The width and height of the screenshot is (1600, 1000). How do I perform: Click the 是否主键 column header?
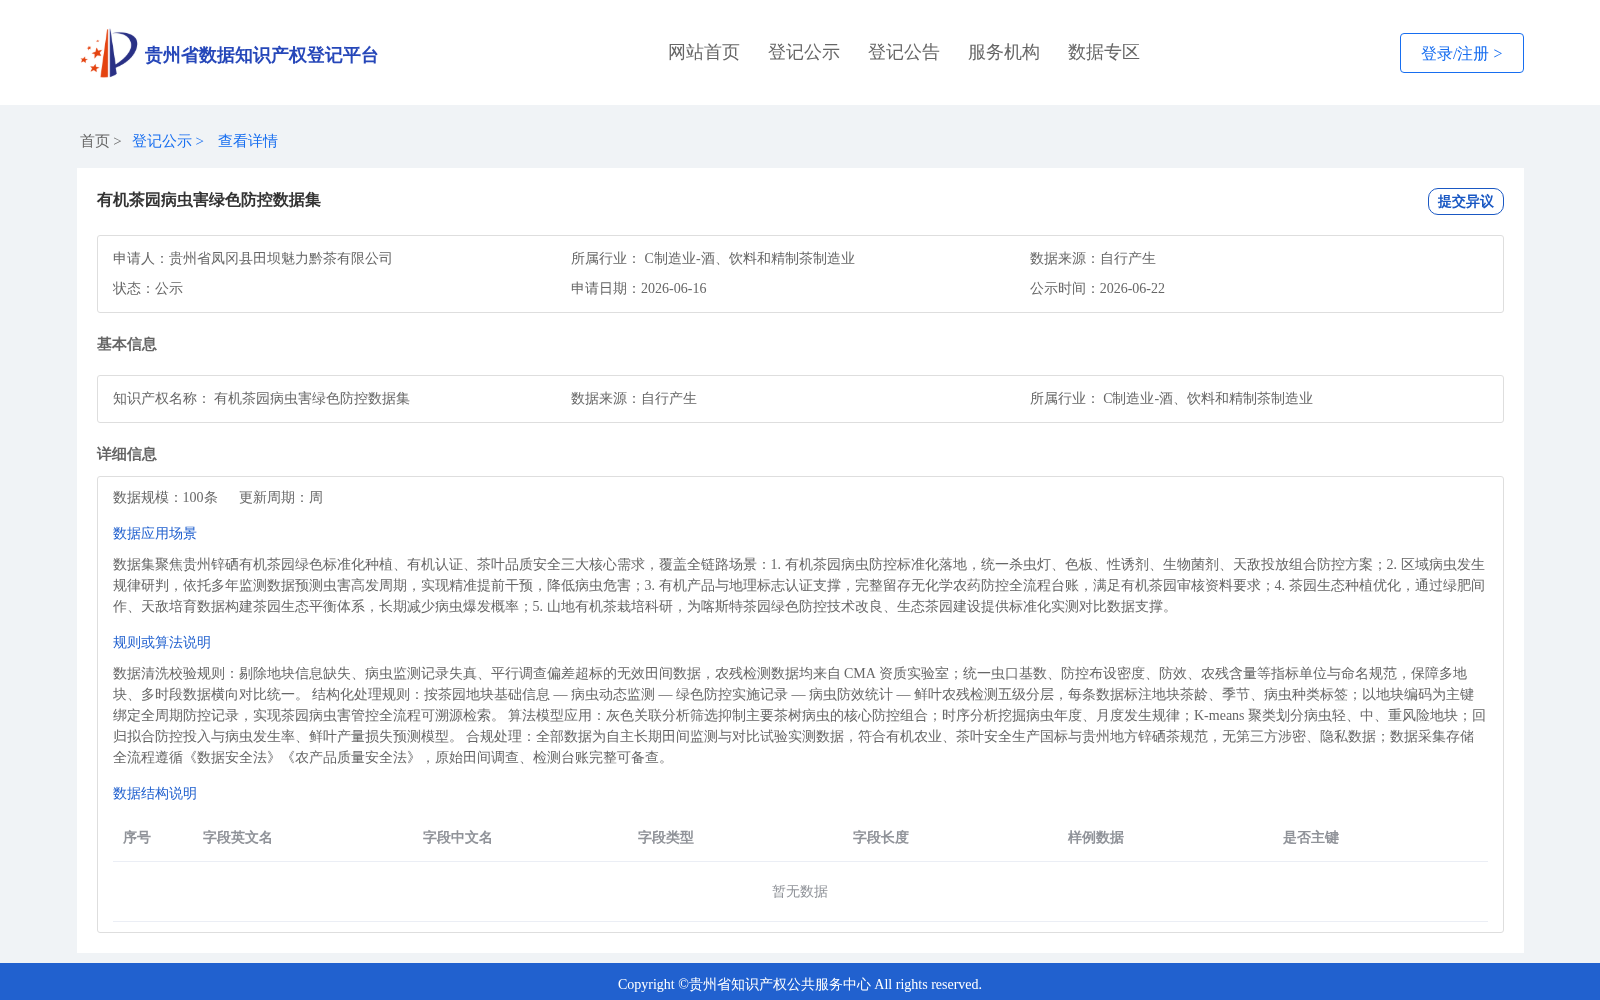point(1311,837)
